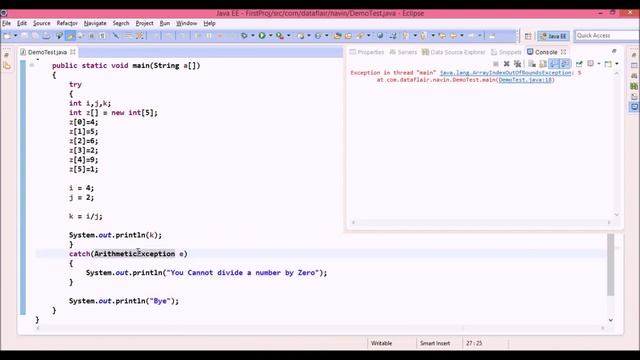Open the File menu
The width and height of the screenshot is (640, 360).
point(6,23)
